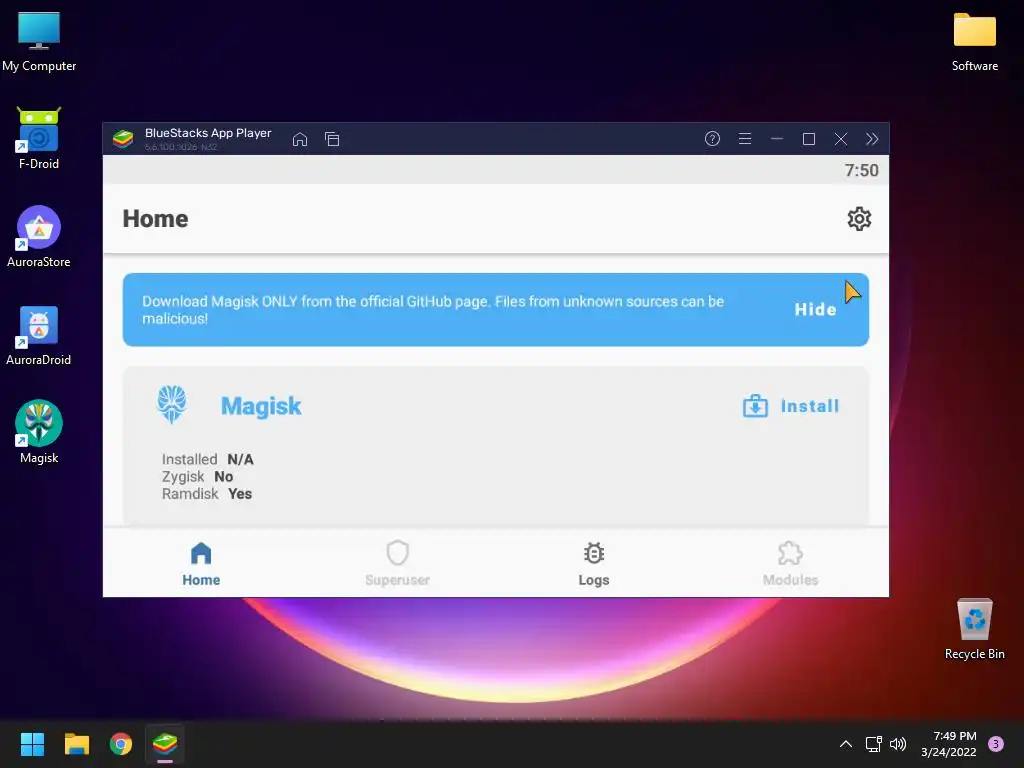Minimize the BlueStacks window
The height and width of the screenshot is (768, 1024).
(x=776, y=138)
